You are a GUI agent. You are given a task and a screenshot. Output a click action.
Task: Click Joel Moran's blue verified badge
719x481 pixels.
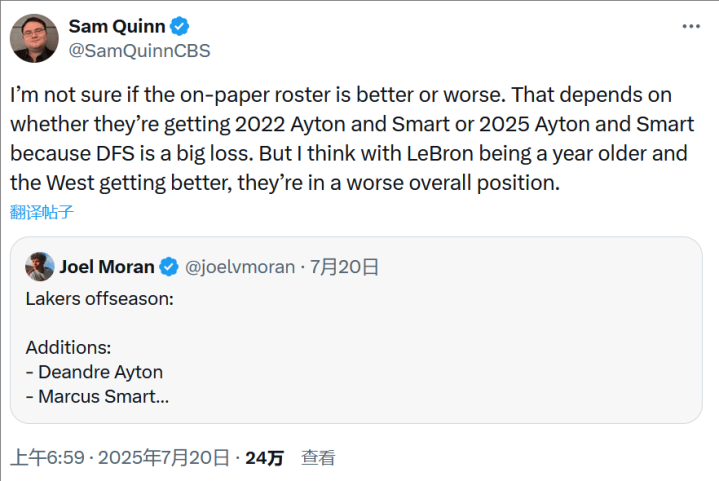click(169, 266)
